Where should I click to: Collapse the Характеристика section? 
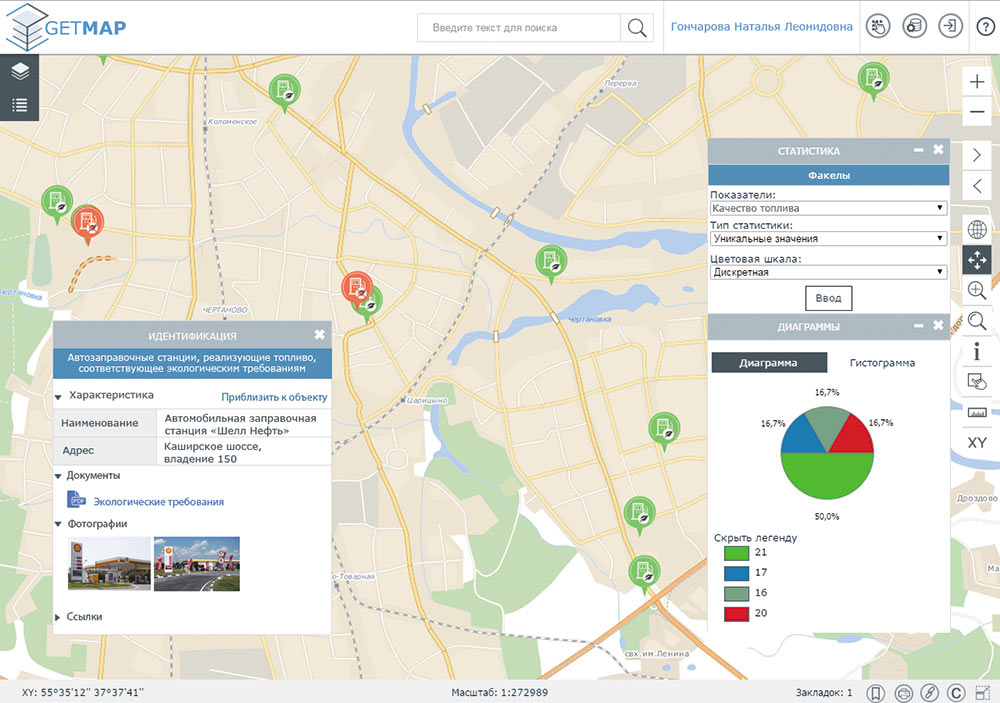59,395
